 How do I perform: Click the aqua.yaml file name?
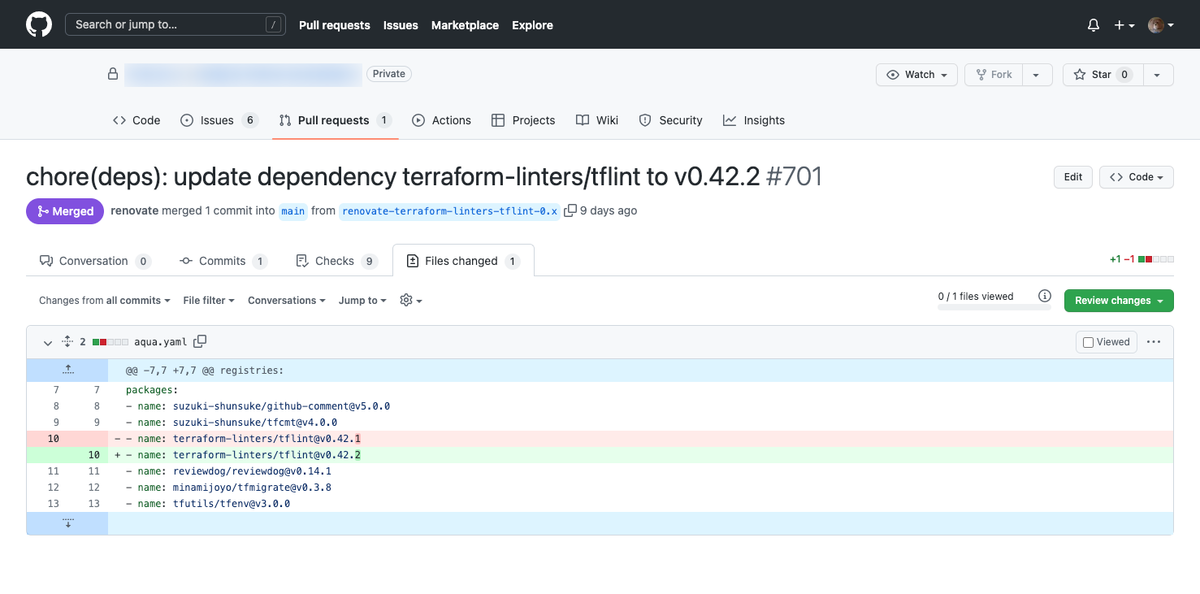(x=160, y=342)
